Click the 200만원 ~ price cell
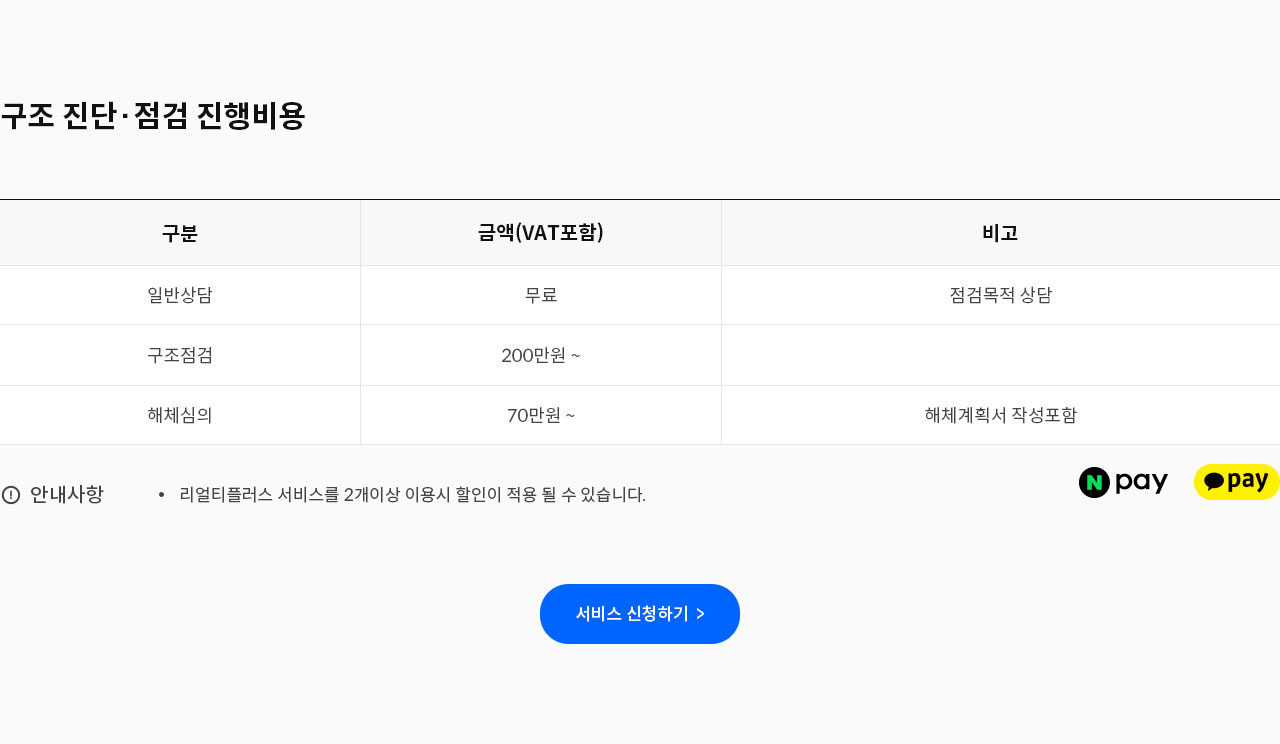 point(541,355)
